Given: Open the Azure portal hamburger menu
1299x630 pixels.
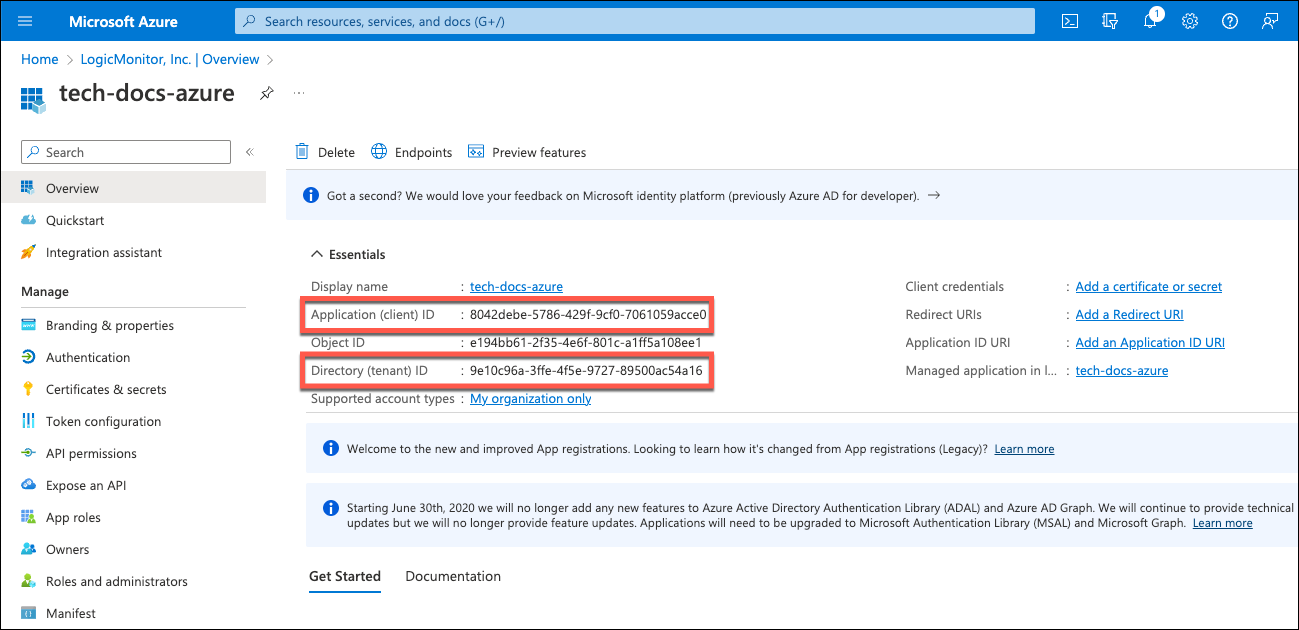Looking at the screenshot, I should 25,21.
